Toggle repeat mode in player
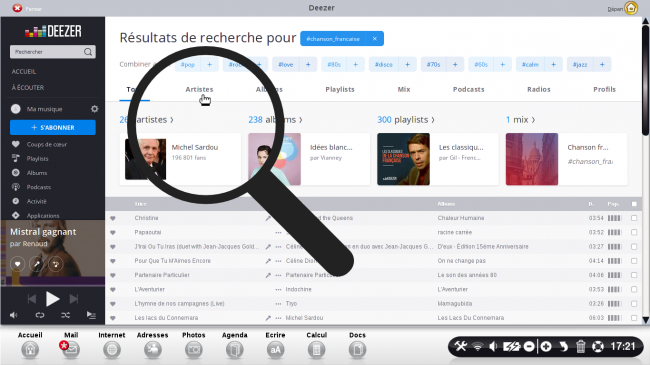Screen dimensions: 650x365 coord(40,315)
